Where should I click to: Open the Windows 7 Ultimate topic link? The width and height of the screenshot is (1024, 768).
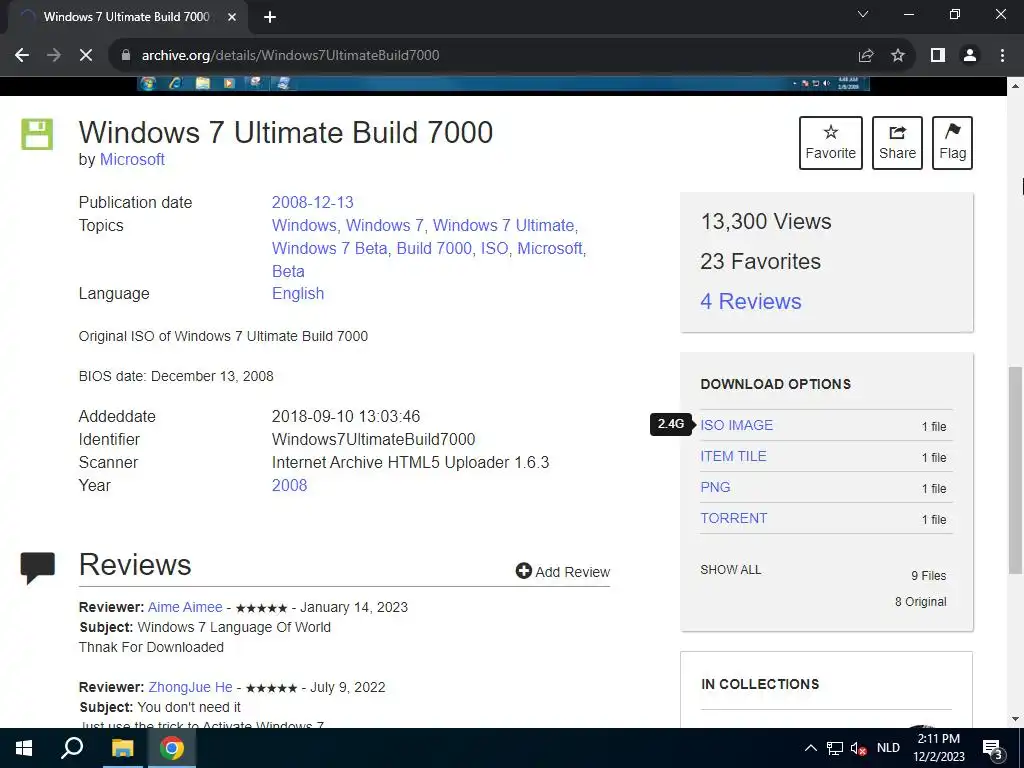(x=504, y=225)
